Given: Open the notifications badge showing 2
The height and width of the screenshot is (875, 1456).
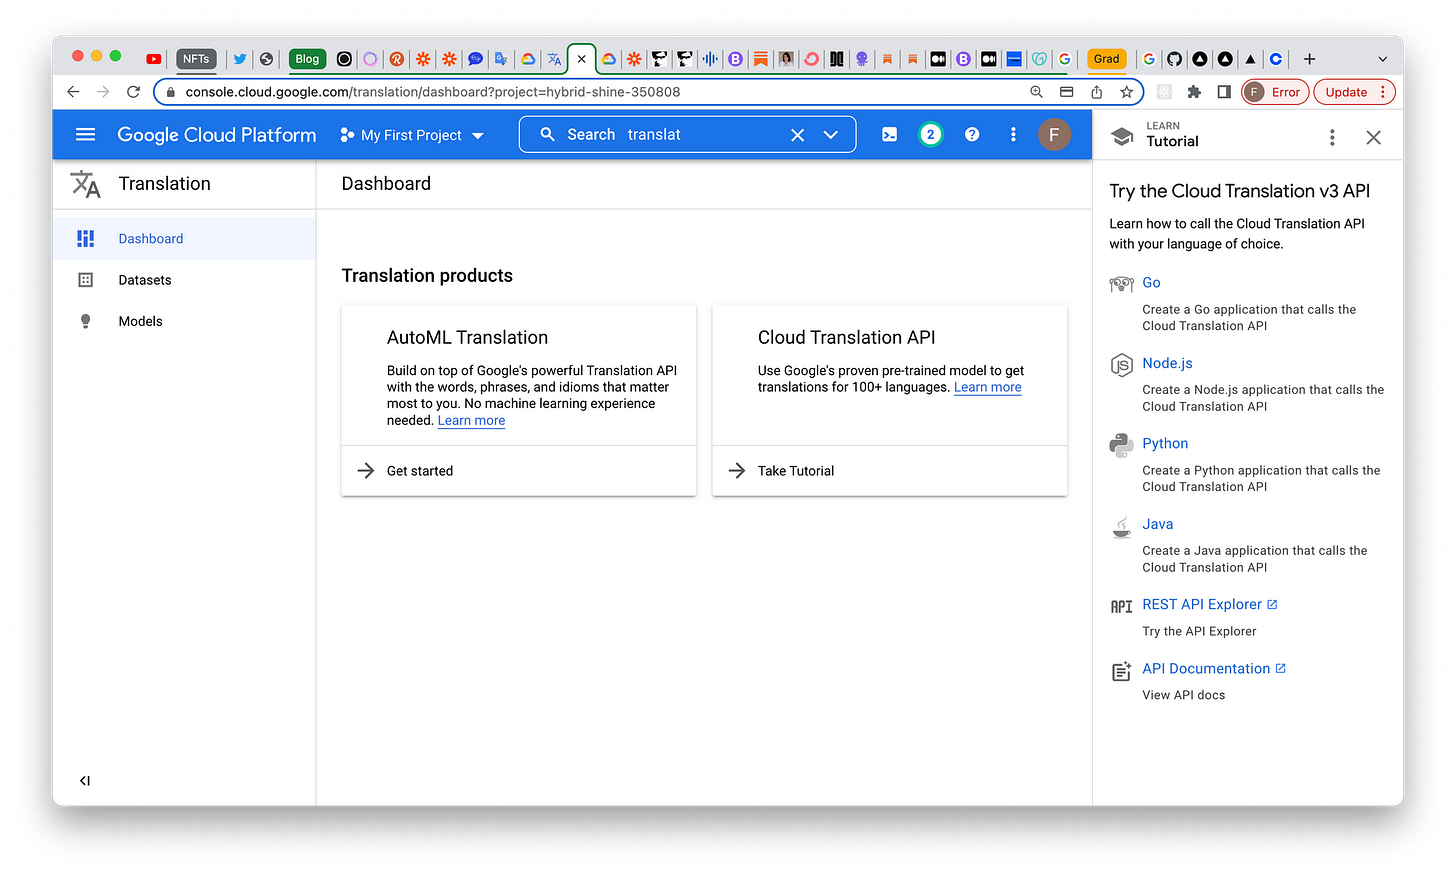Looking at the screenshot, I should click(x=930, y=134).
